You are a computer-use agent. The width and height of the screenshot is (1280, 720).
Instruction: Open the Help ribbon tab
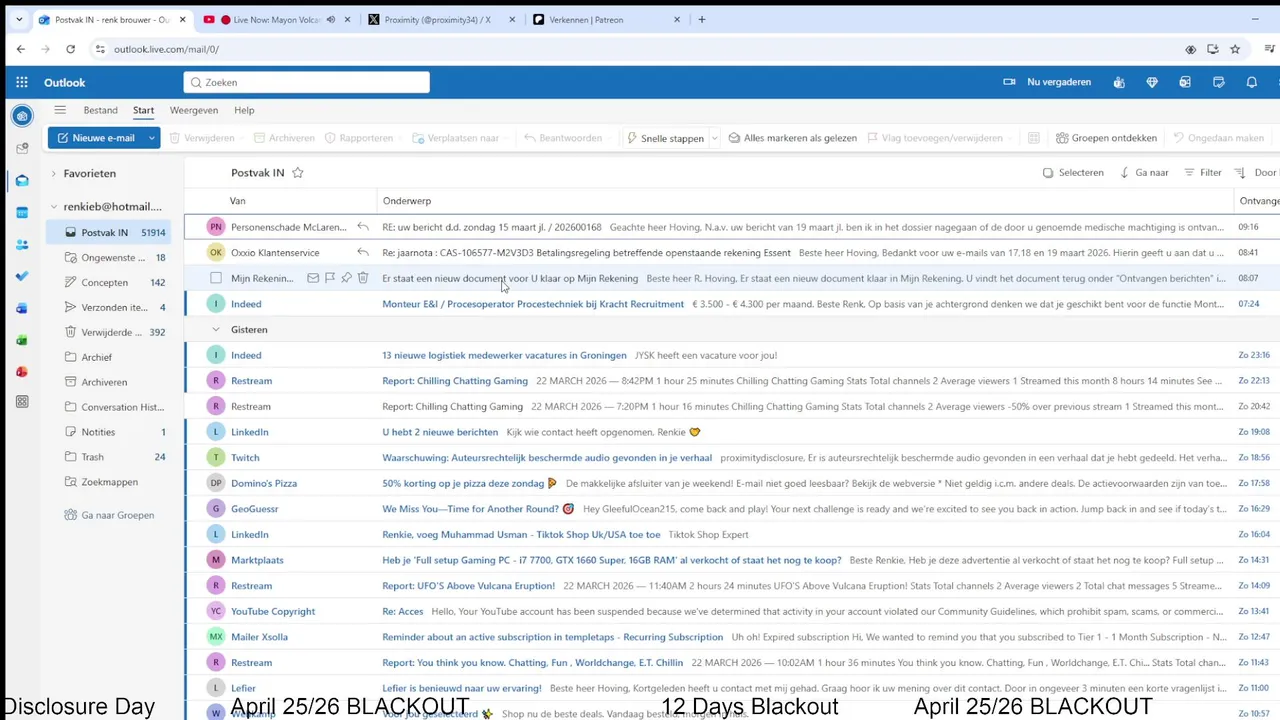pyautogui.click(x=244, y=110)
